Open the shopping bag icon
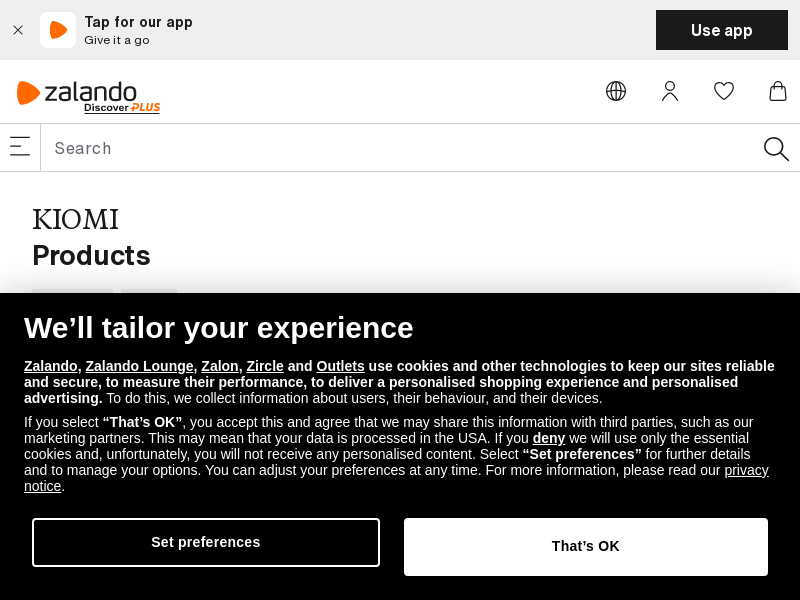 (778, 91)
